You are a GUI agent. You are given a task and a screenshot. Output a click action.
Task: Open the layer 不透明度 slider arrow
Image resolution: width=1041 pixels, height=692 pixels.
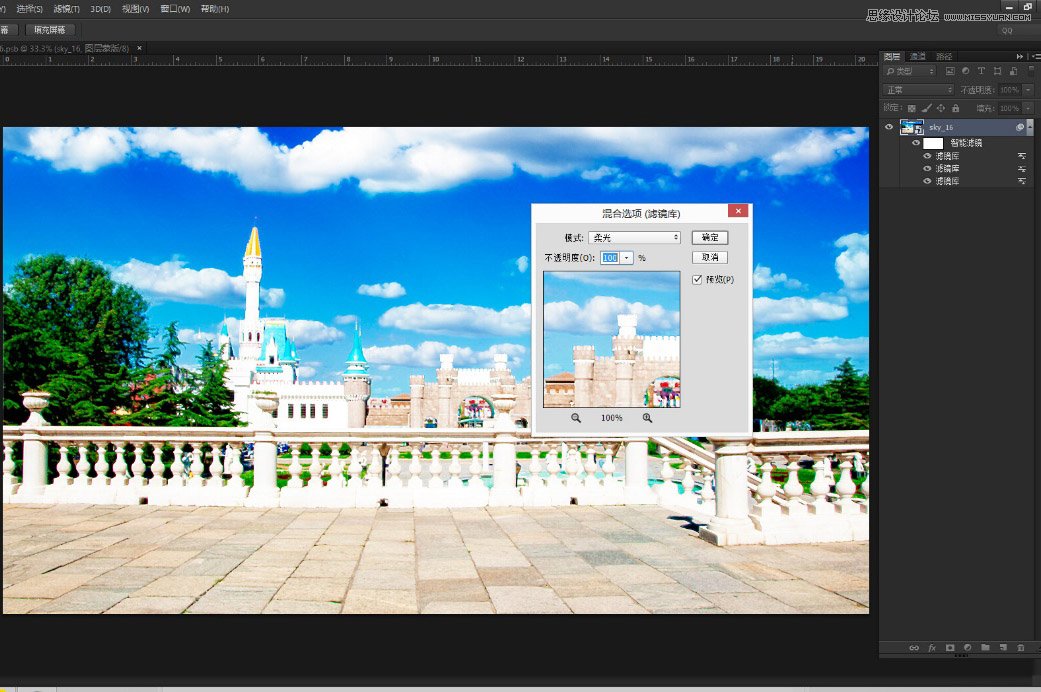pyautogui.click(x=1028, y=90)
